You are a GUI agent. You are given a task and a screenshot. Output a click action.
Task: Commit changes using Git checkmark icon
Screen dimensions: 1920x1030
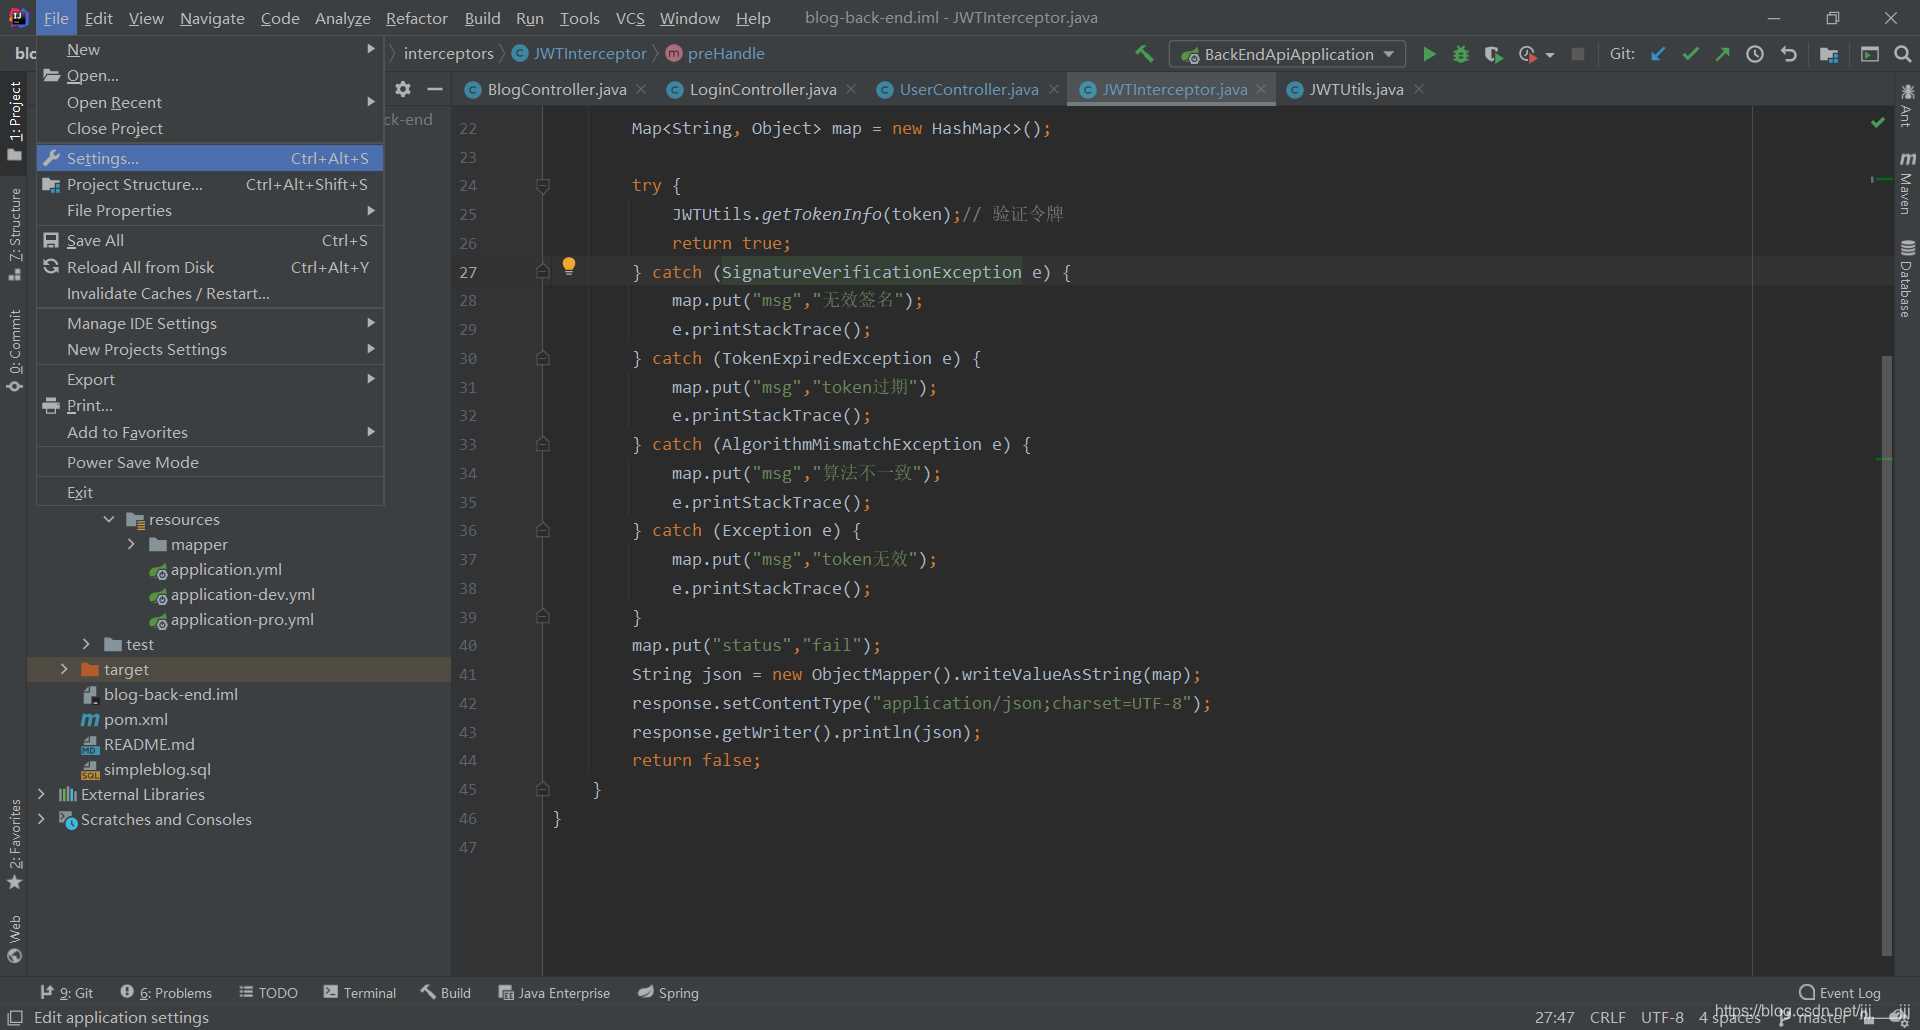(x=1690, y=54)
